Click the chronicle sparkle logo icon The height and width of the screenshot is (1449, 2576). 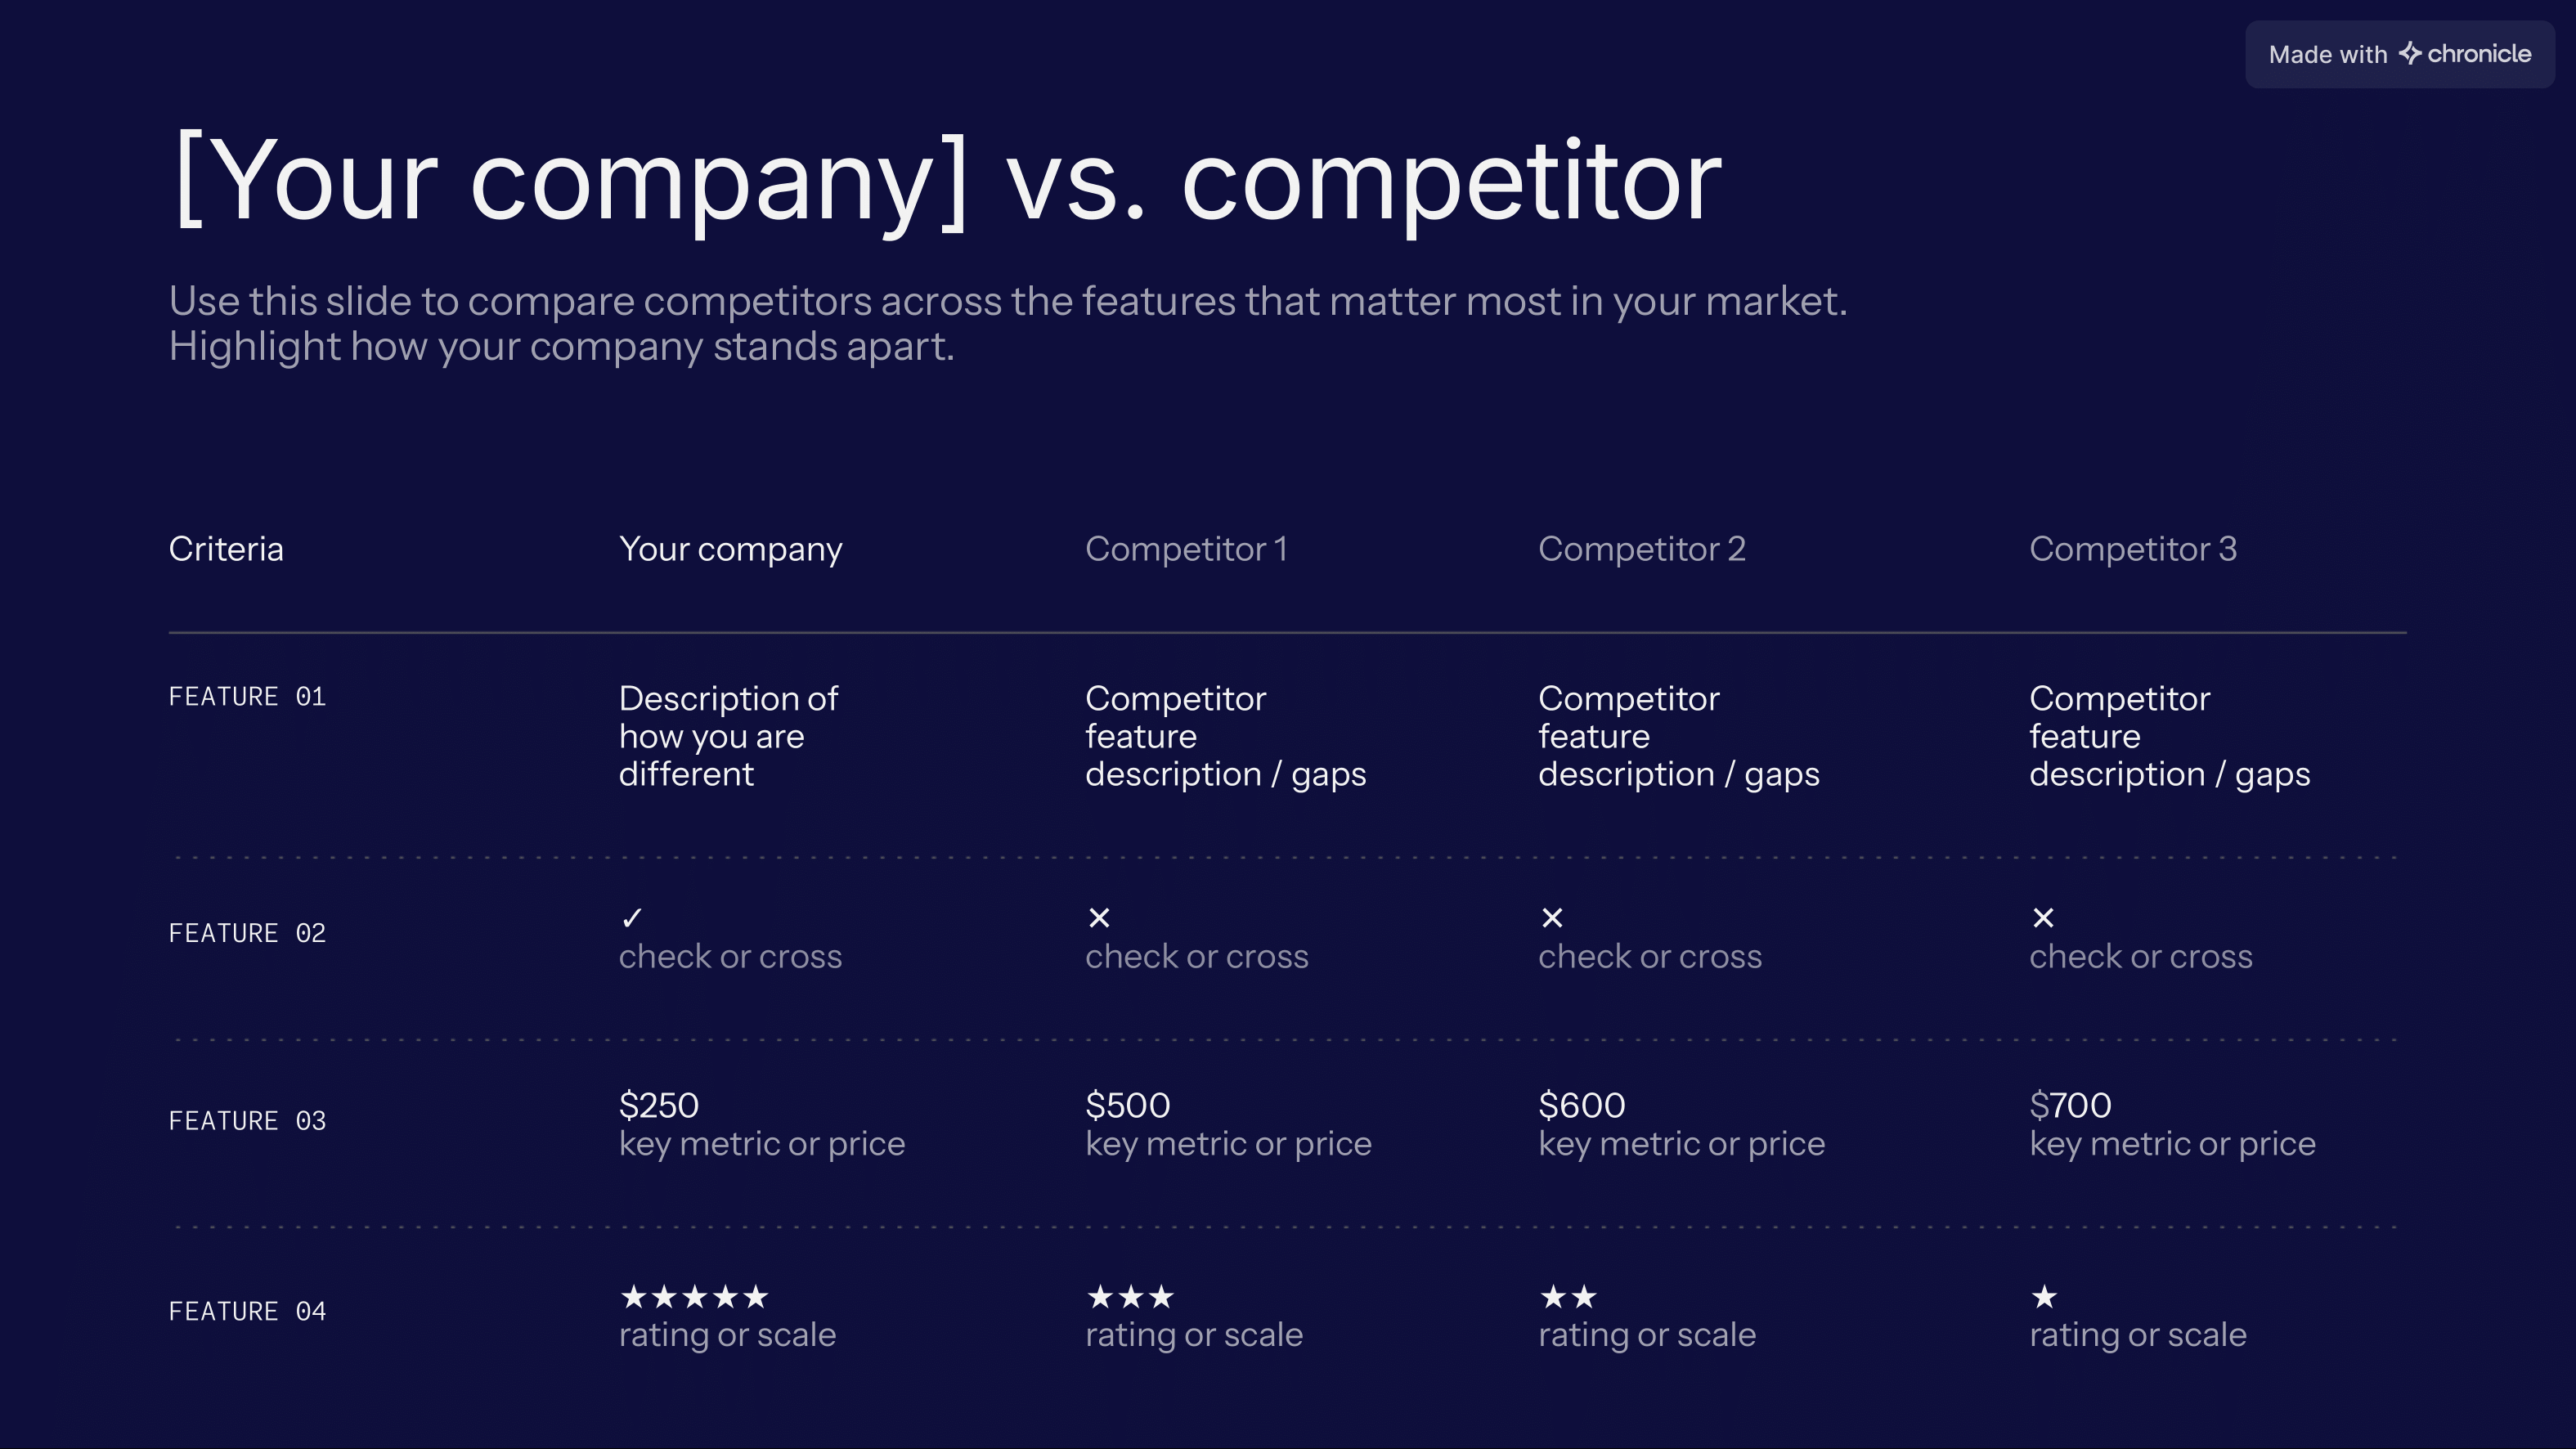[2410, 53]
